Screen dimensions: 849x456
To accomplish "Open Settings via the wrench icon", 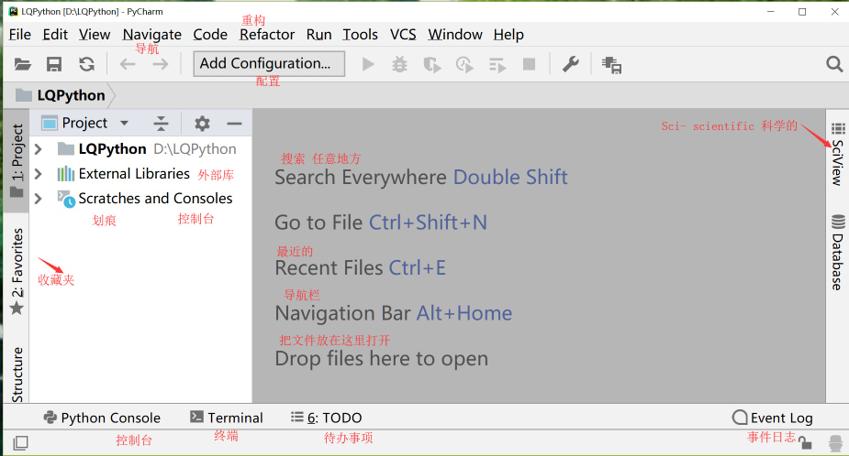I will pos(571,64).
